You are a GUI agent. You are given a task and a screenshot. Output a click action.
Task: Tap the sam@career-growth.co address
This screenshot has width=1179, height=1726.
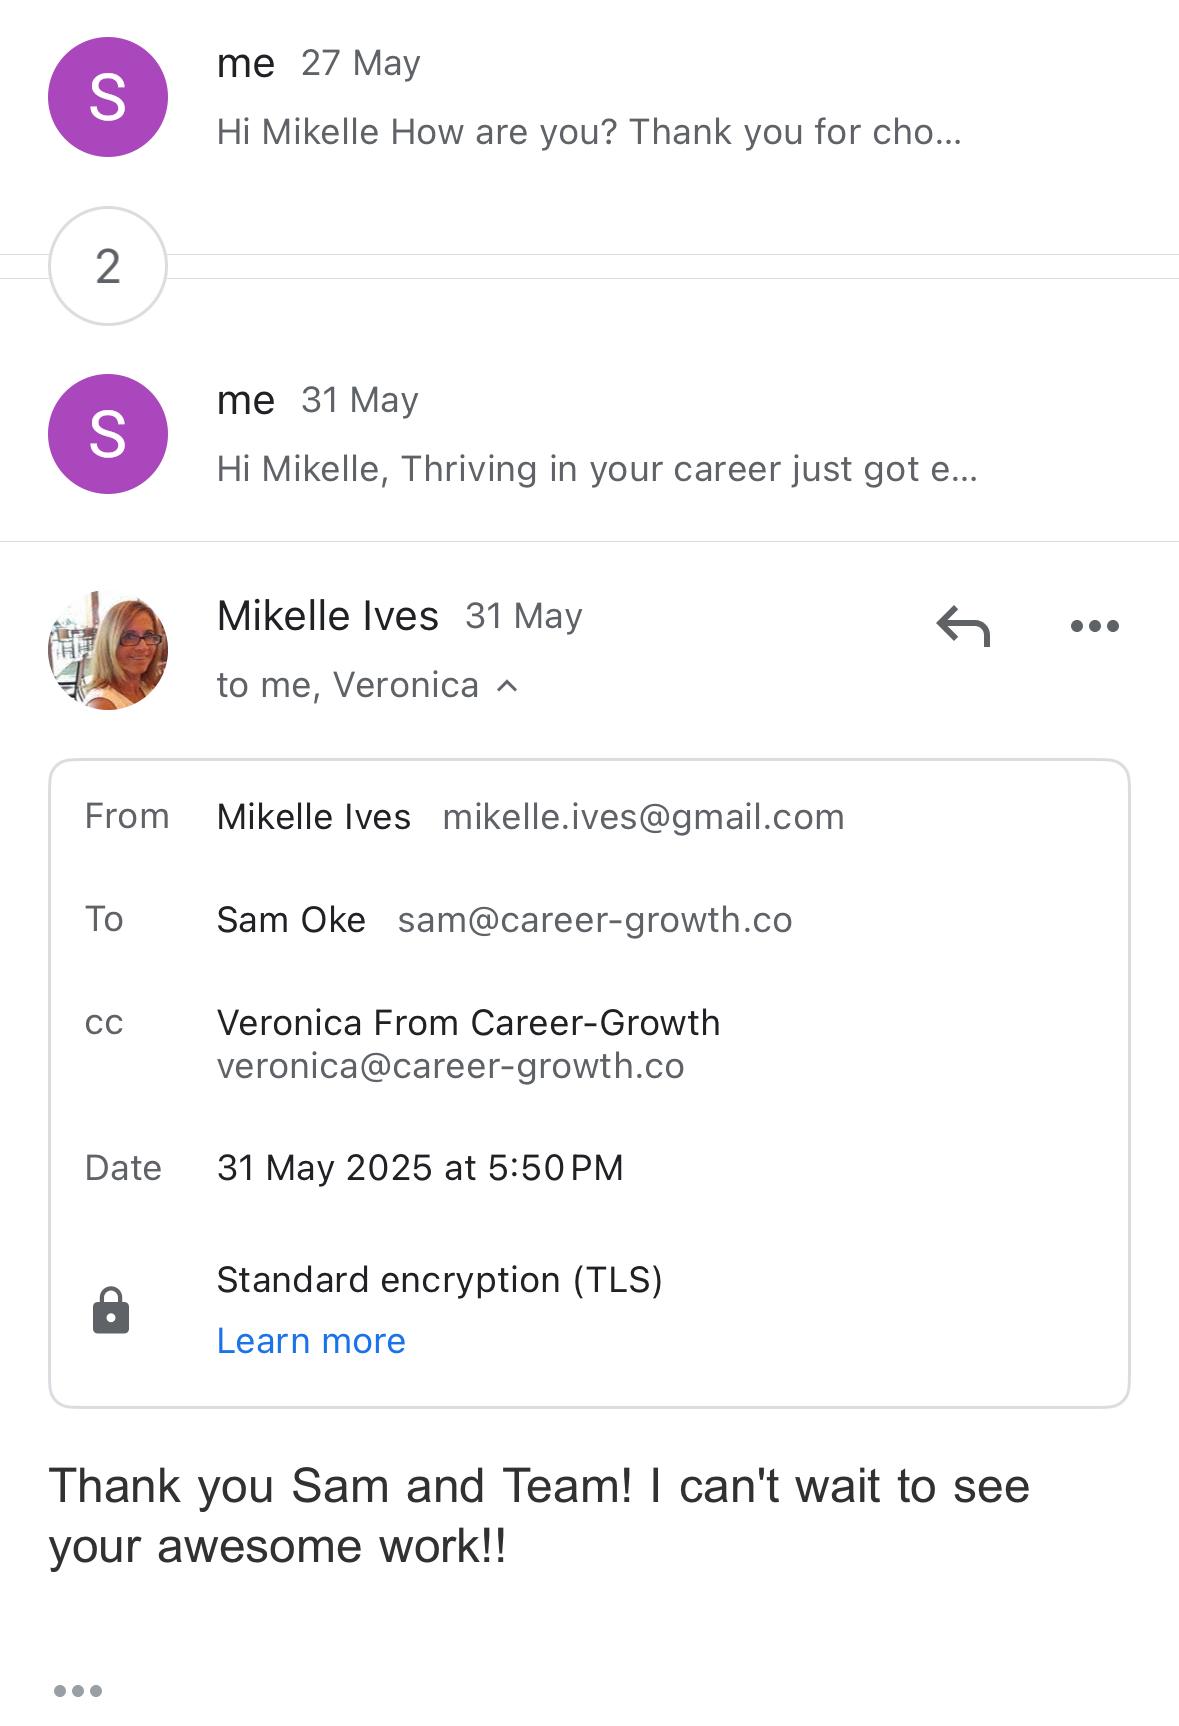(x=594, y=920)
